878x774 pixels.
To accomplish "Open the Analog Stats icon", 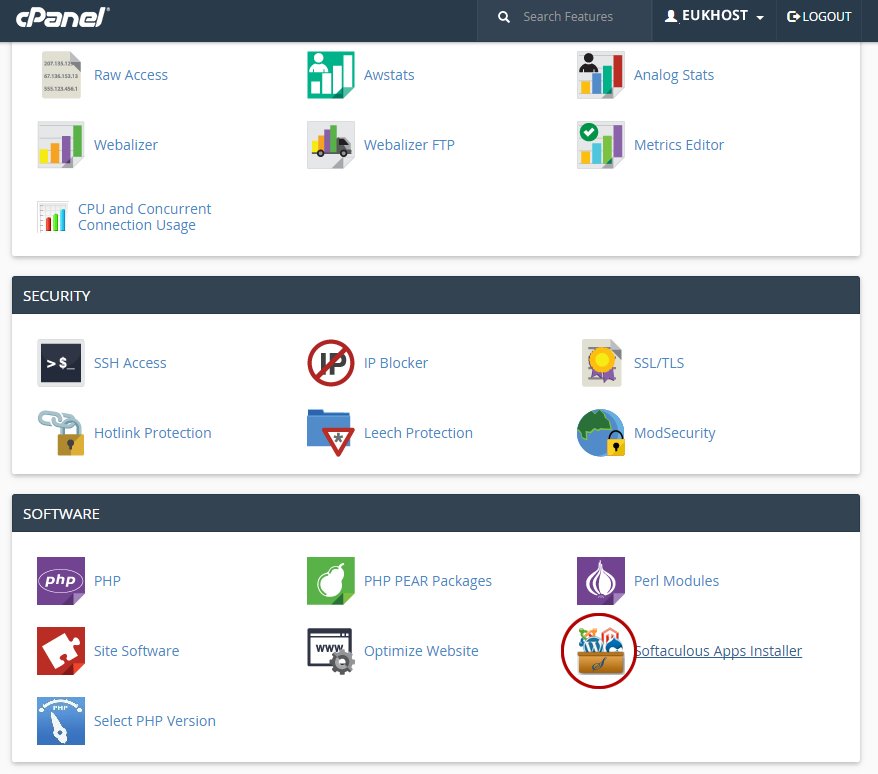I will 600,75.
